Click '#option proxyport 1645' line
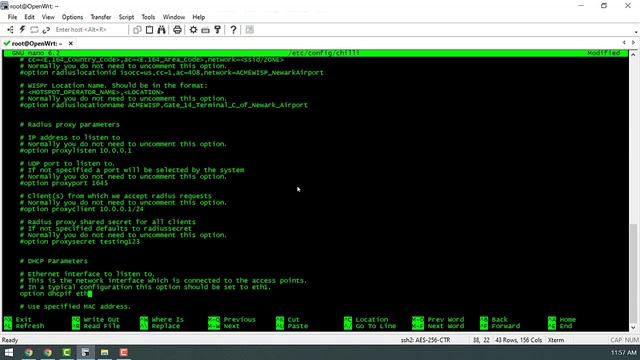 (x=64, y=183)
